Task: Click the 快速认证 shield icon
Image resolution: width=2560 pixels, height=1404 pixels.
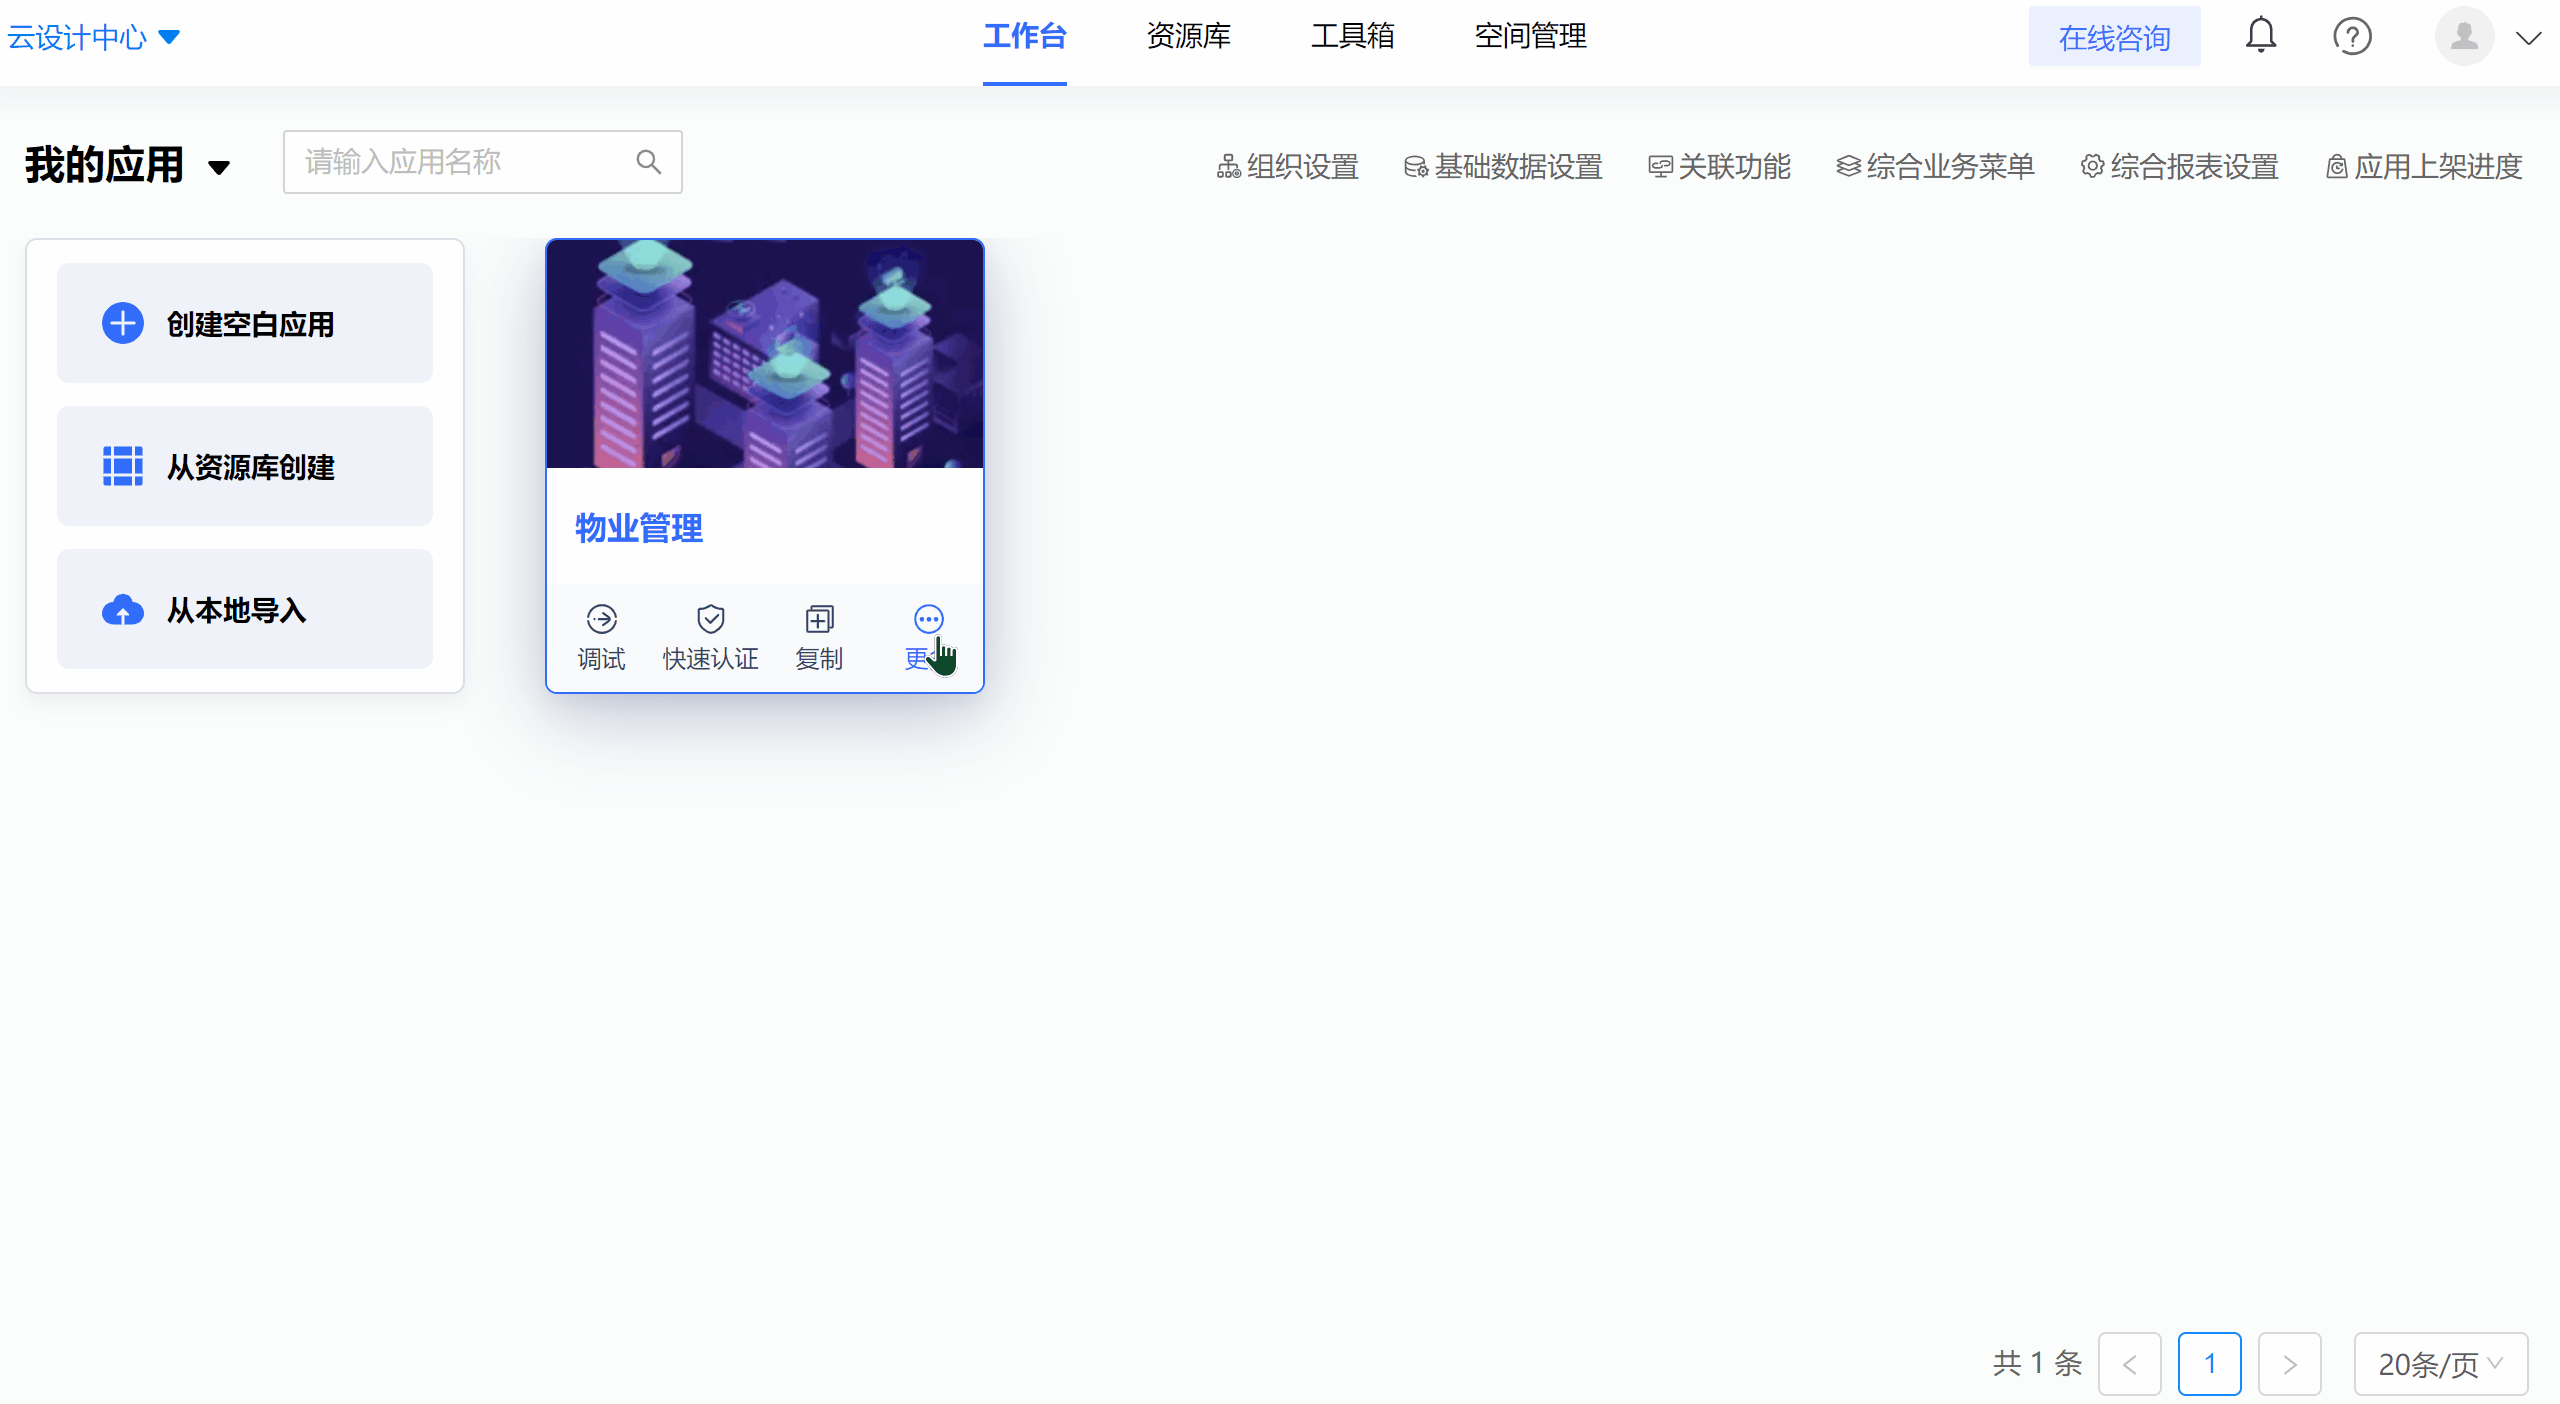Action: [x=711, y=619]
